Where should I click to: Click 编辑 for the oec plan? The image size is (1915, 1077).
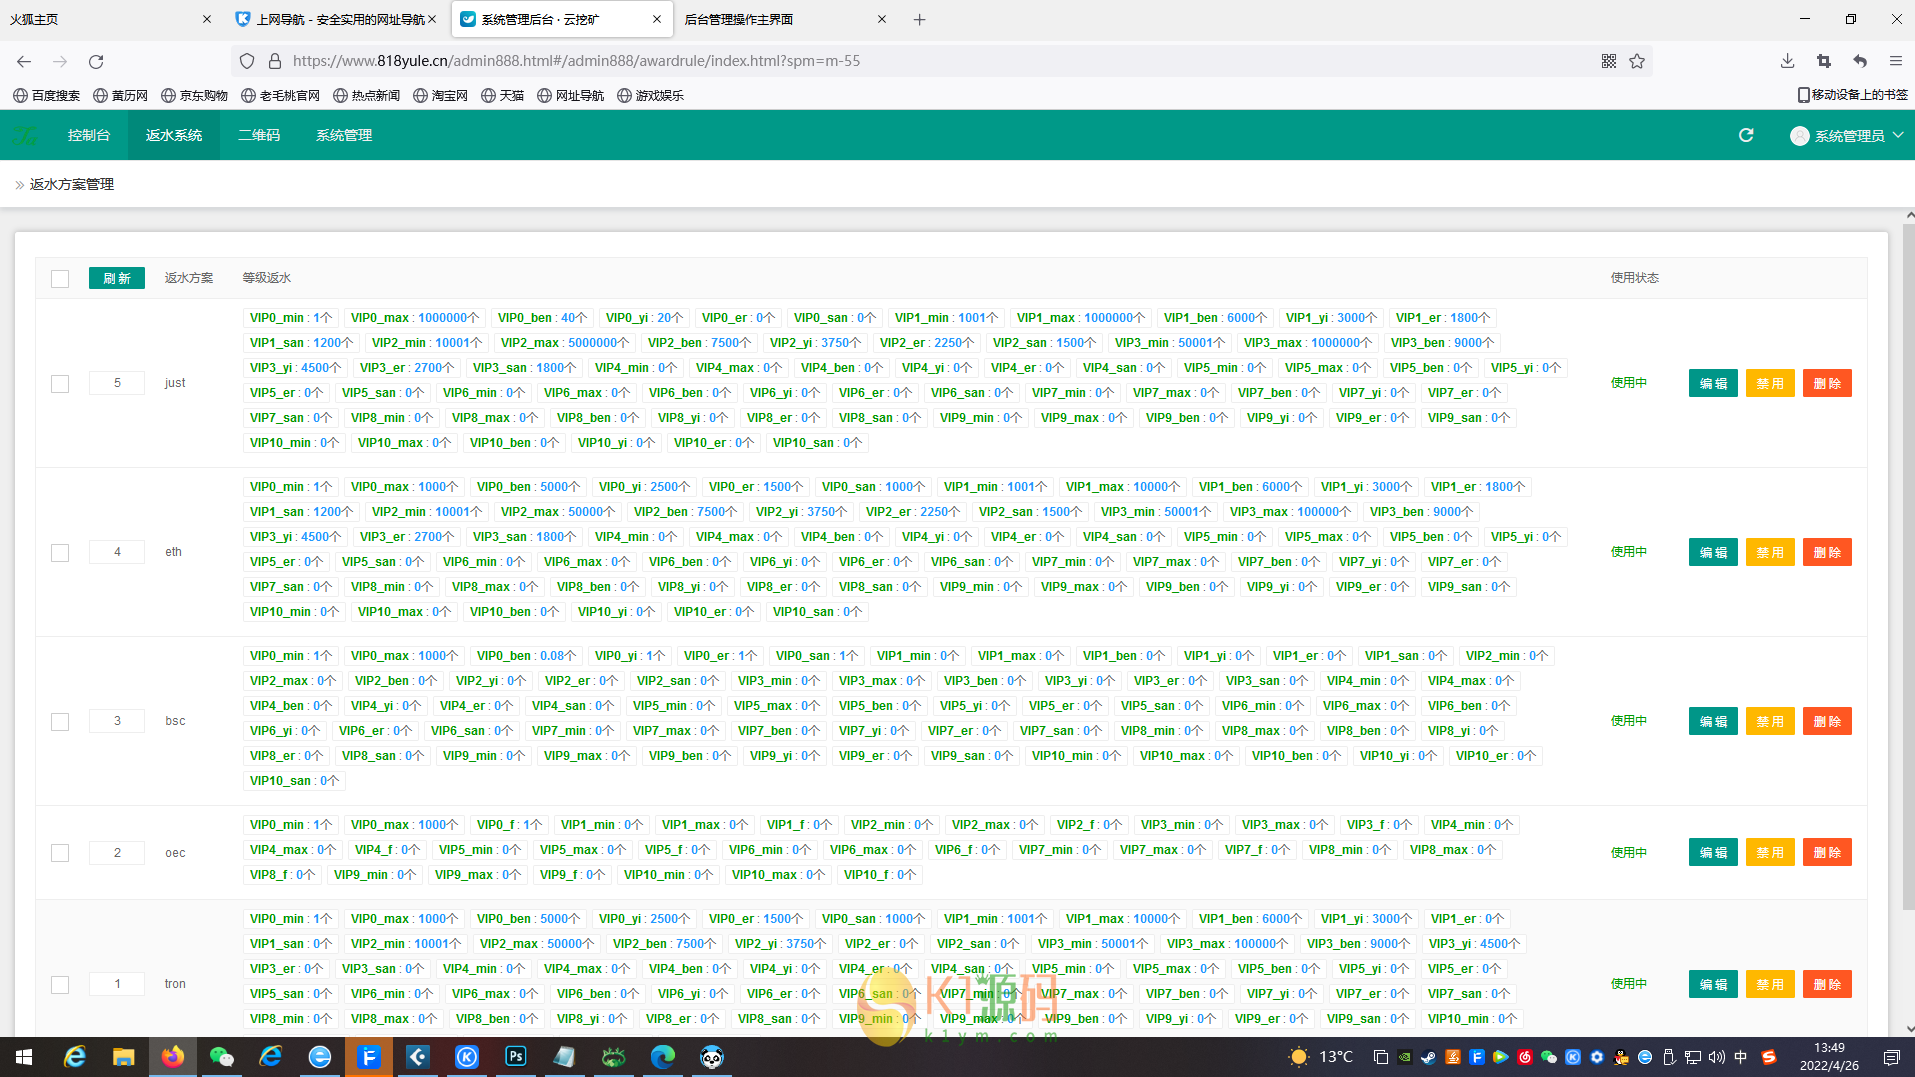(x=1713, y=852)
